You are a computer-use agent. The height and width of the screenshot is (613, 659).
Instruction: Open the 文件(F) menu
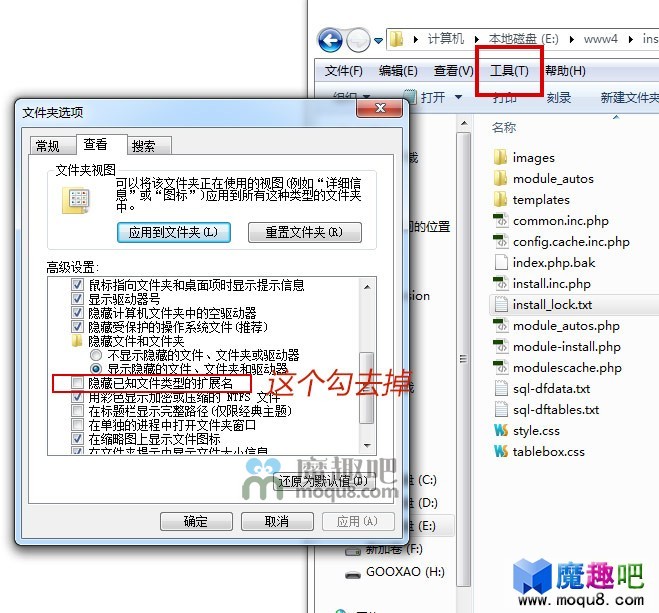click(343, 71)
